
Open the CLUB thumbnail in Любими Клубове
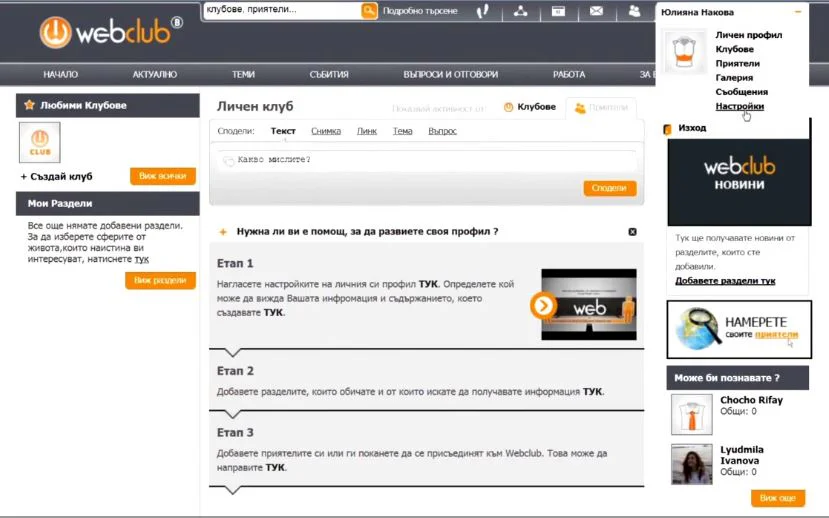40,142
